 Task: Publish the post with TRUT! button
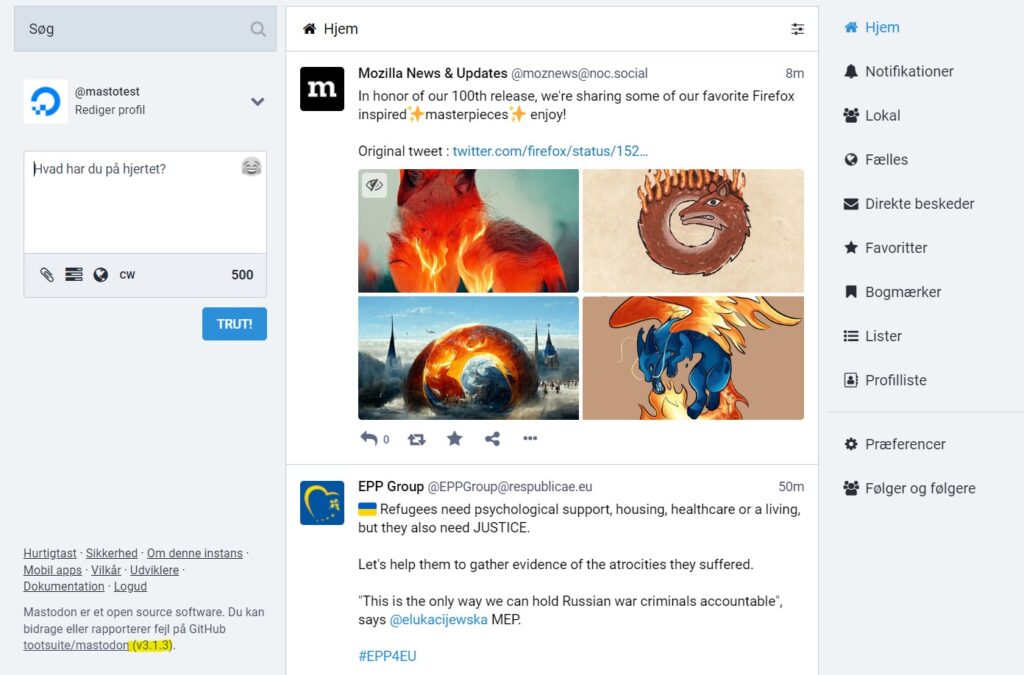(234, 324)
